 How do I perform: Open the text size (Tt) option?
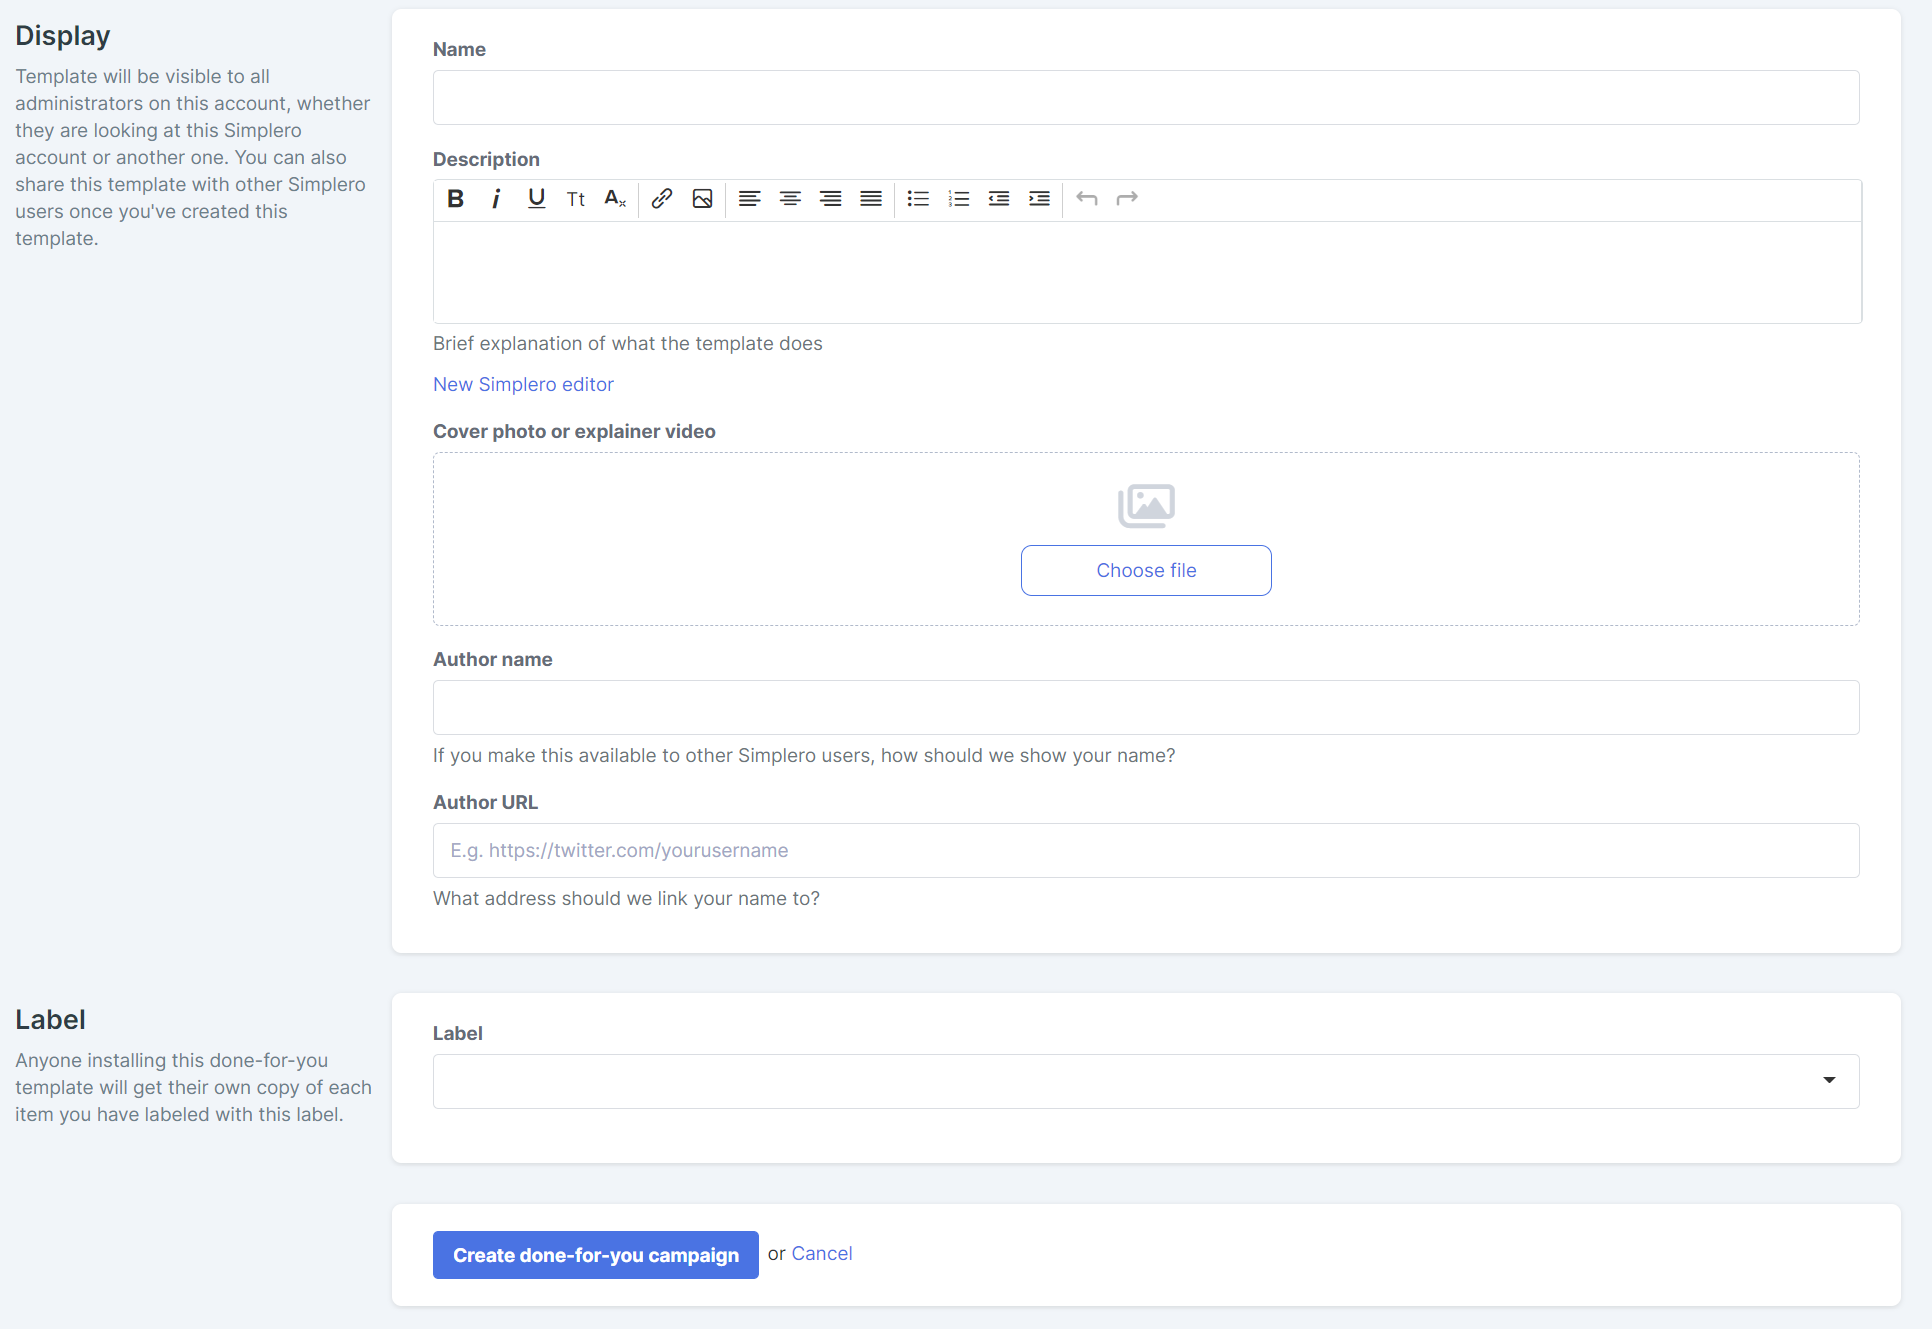[576, 199]
